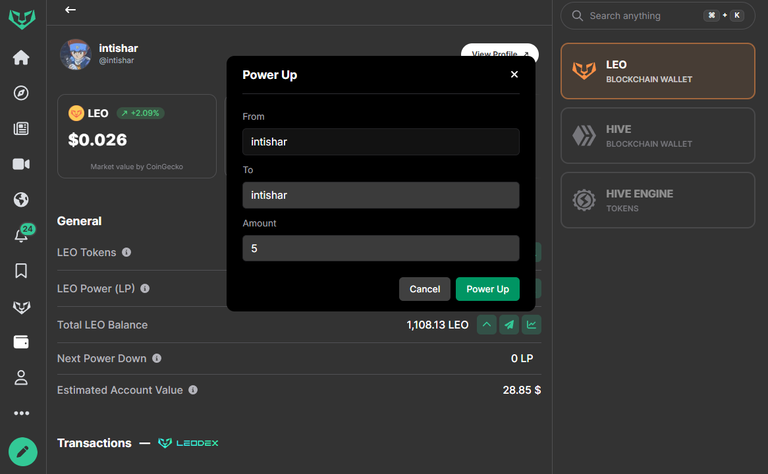The width and height of the screenshot is (768, 474).
Task: Click the Search anything box
Action: (x=657, y=16)
